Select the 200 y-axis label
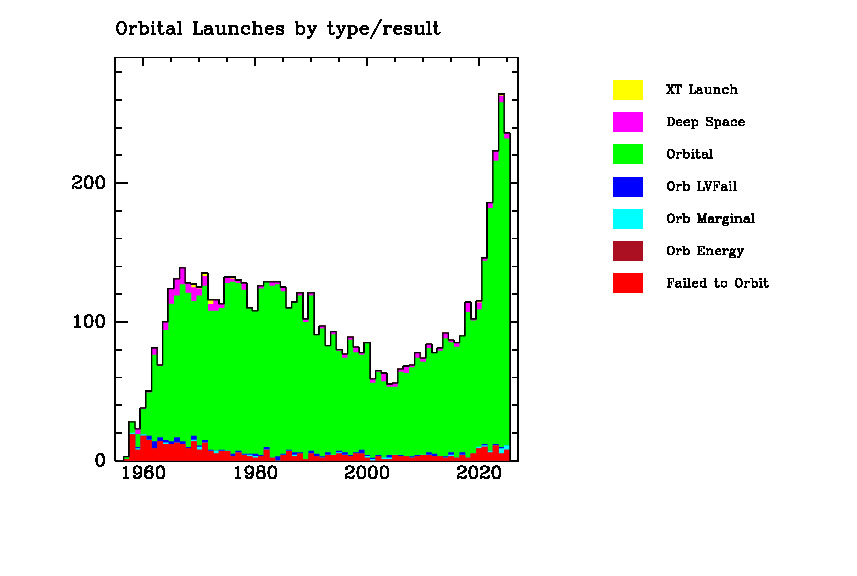857x576 pixels. pyautogui.click(x=86, y=183)
